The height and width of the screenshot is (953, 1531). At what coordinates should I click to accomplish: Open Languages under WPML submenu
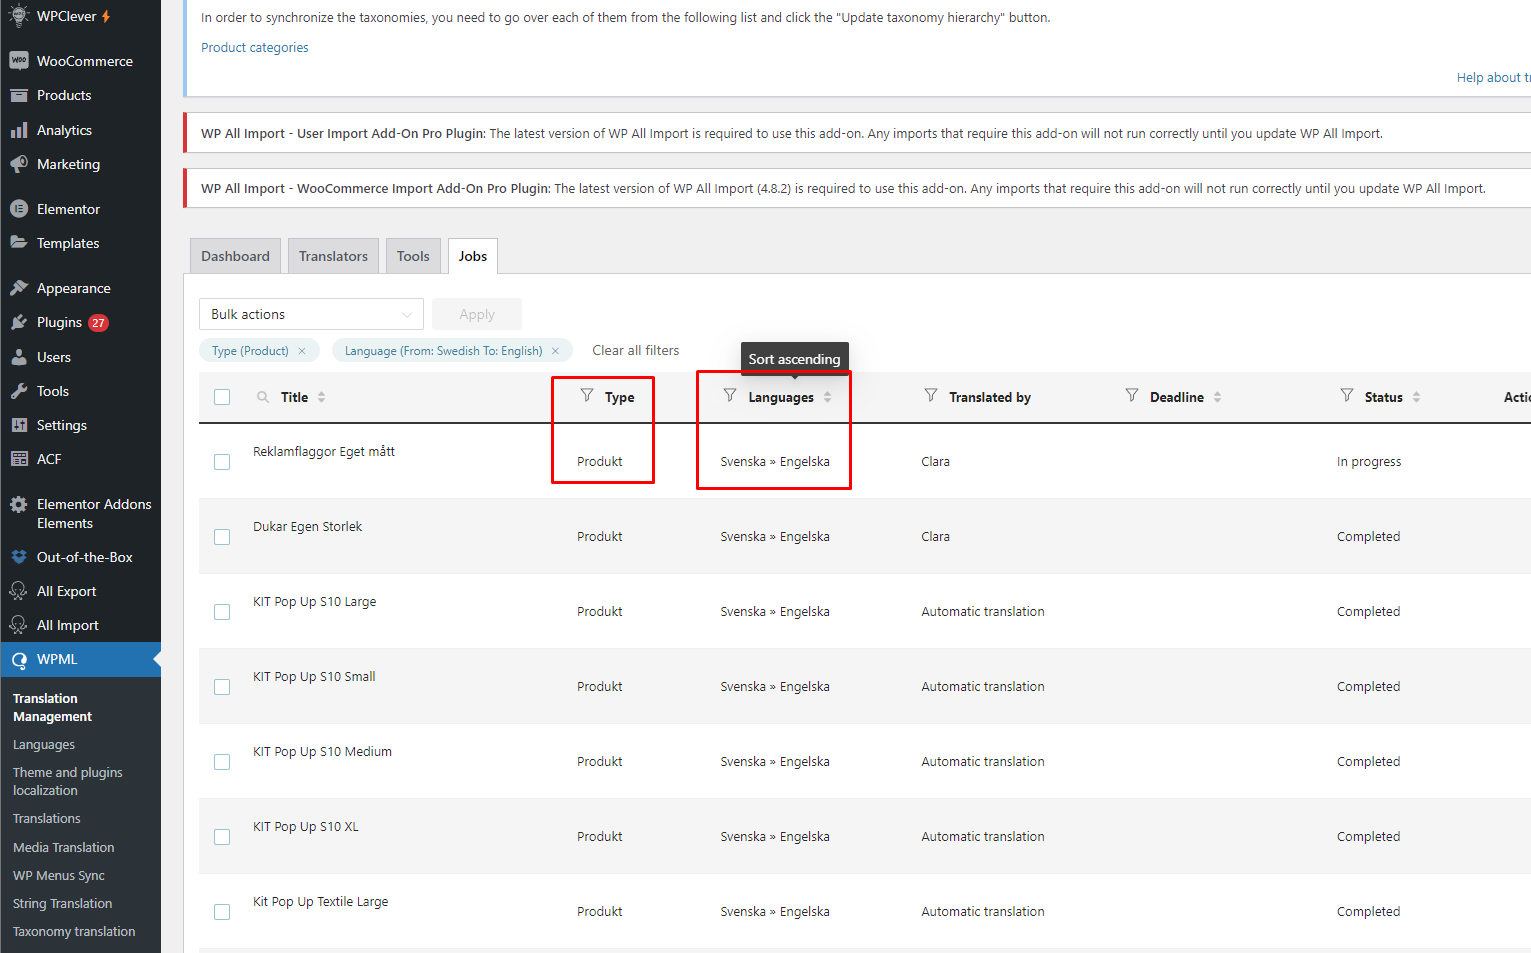(x=44, y=745)
